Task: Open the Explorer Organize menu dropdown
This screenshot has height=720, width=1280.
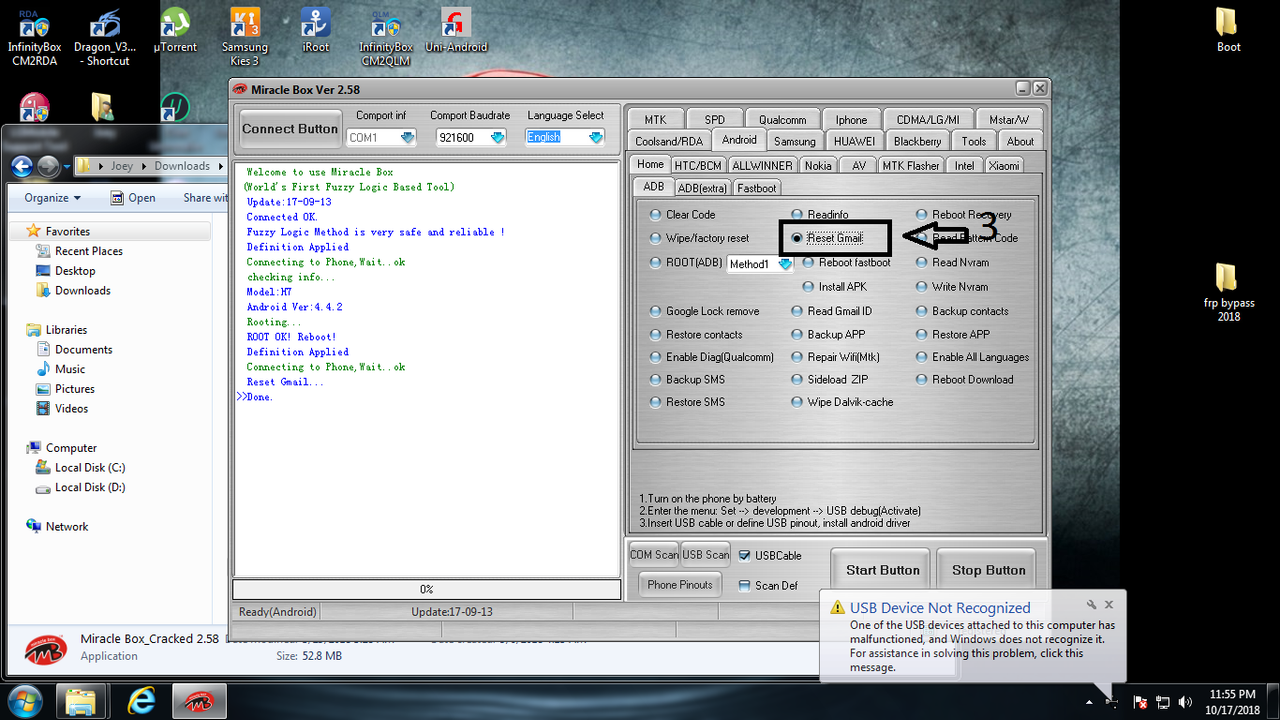Action: (52, 198)
